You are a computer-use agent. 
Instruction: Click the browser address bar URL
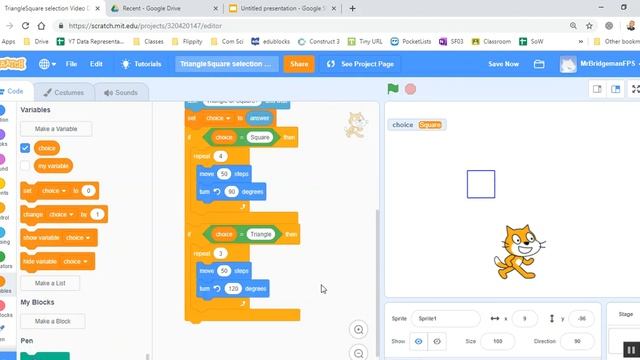[x=145, y=26]
